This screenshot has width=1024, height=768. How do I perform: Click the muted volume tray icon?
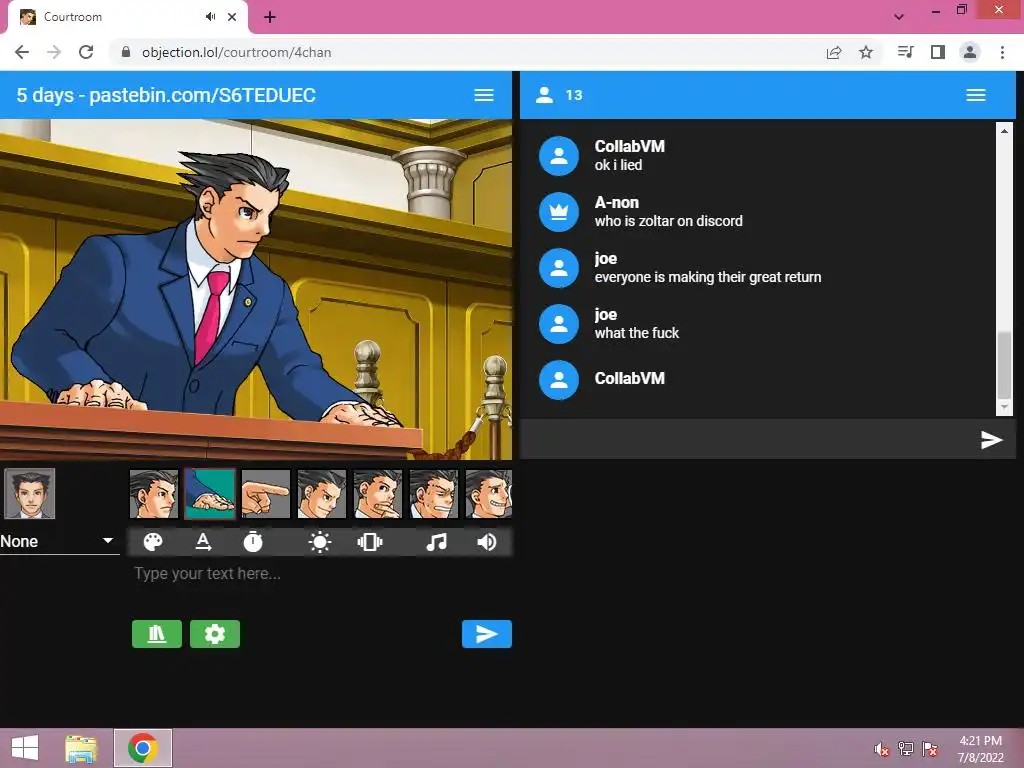click(x=882, y=749)
